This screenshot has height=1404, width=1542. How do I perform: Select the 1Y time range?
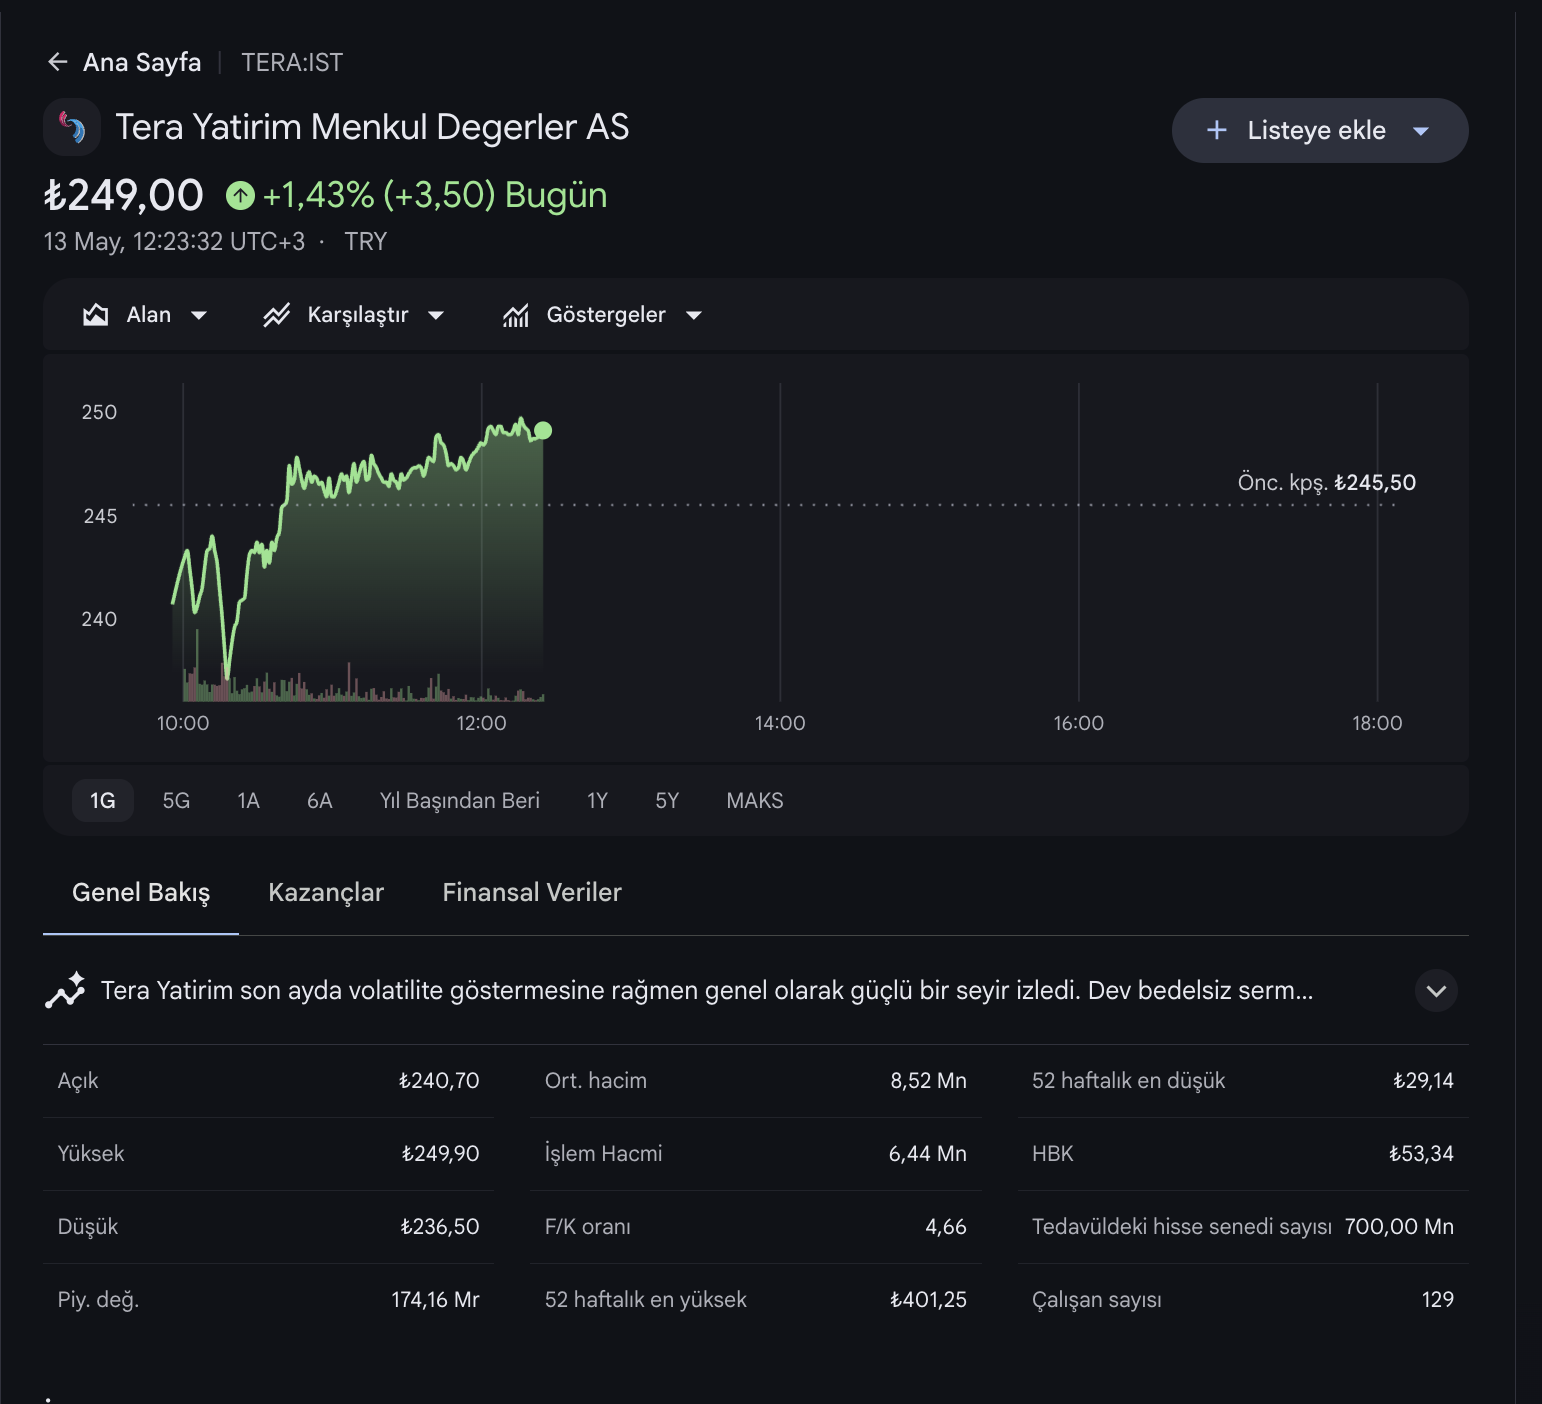click(x=597, y=801)
